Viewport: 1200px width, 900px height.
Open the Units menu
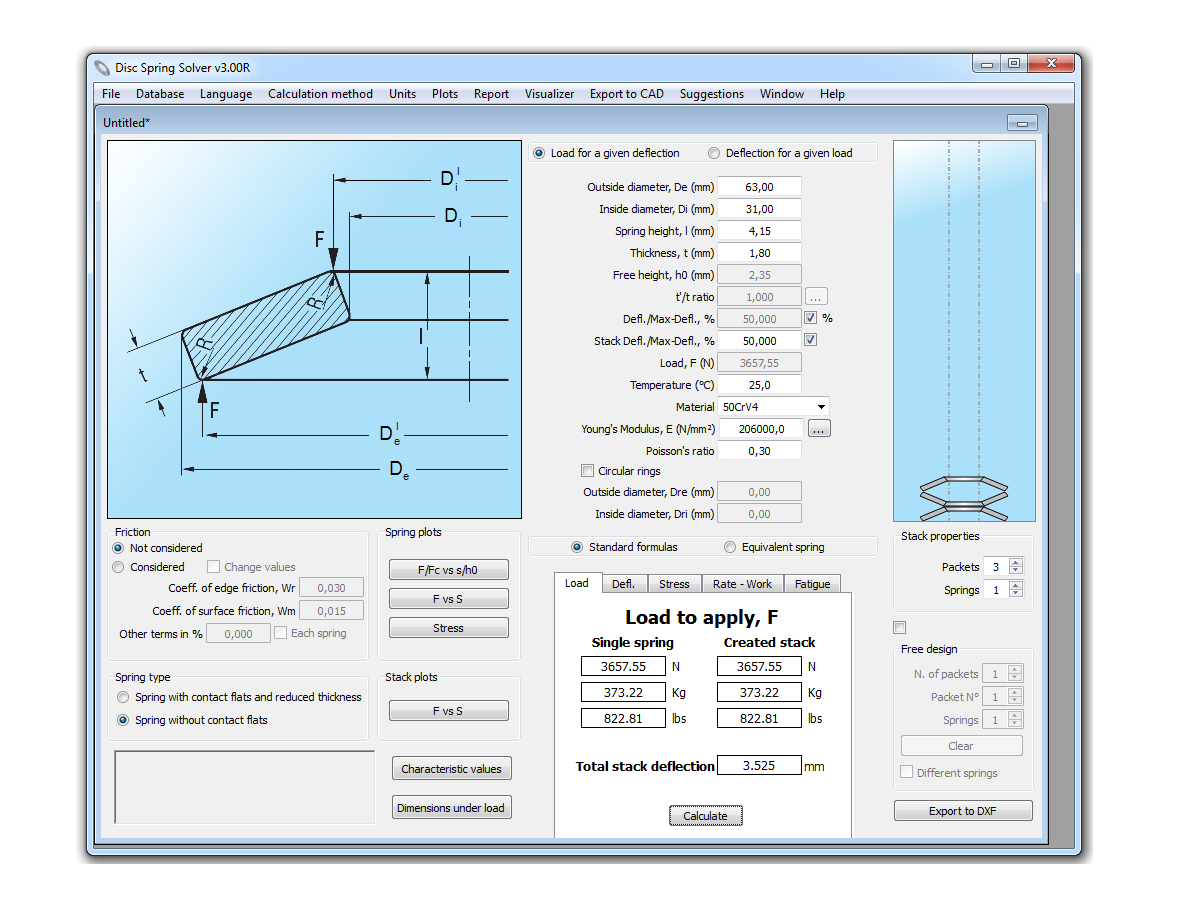(x=403, y=94)
